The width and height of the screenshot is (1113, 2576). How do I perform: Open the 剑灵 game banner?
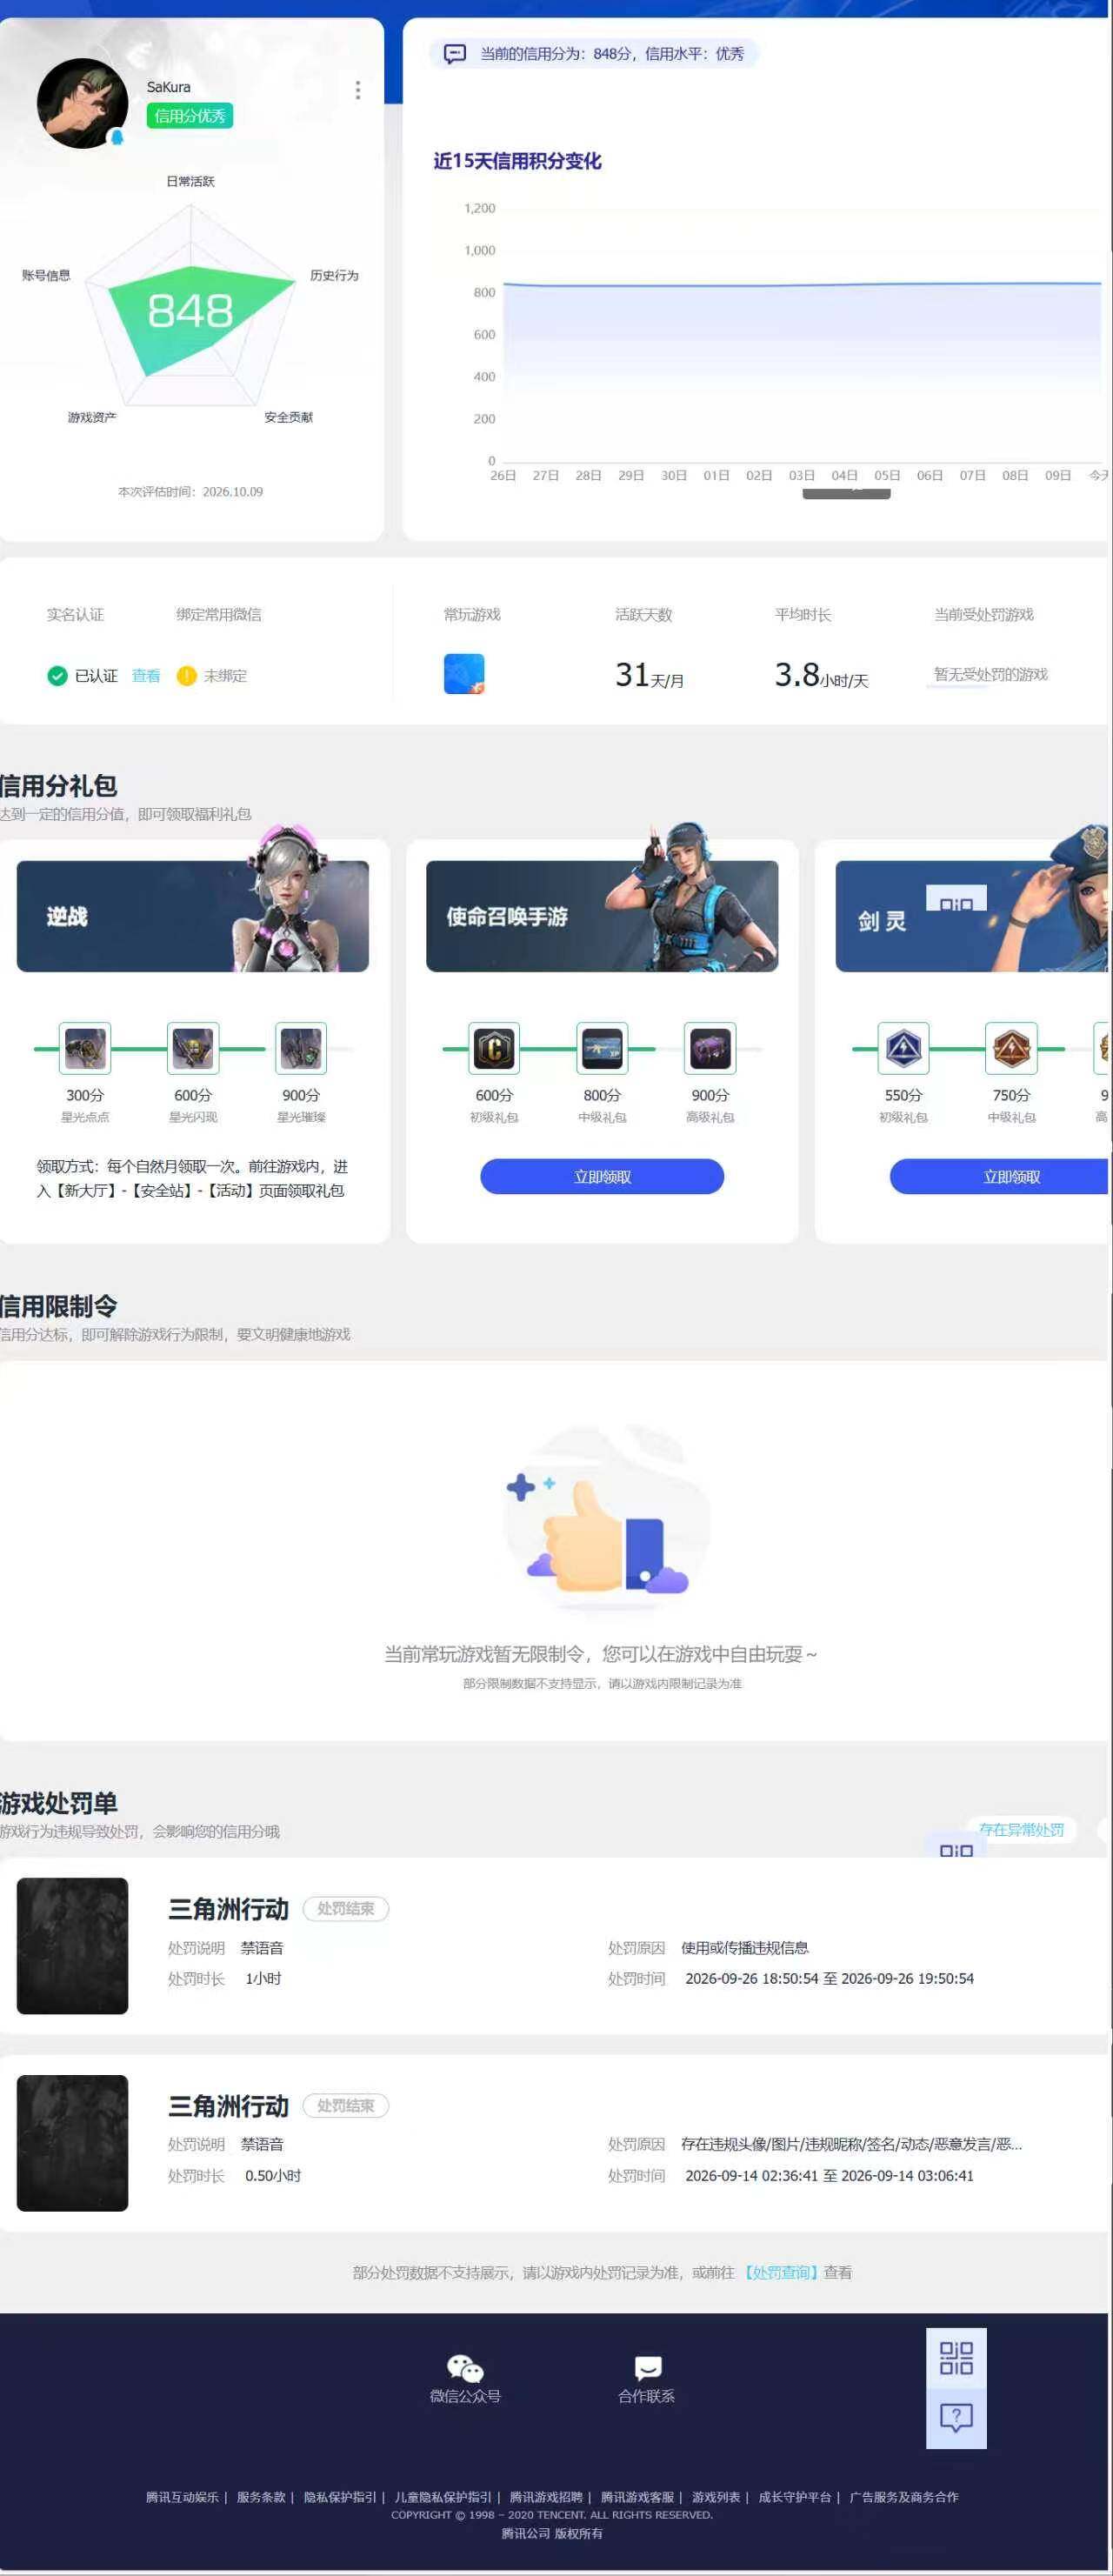[972, 915]
